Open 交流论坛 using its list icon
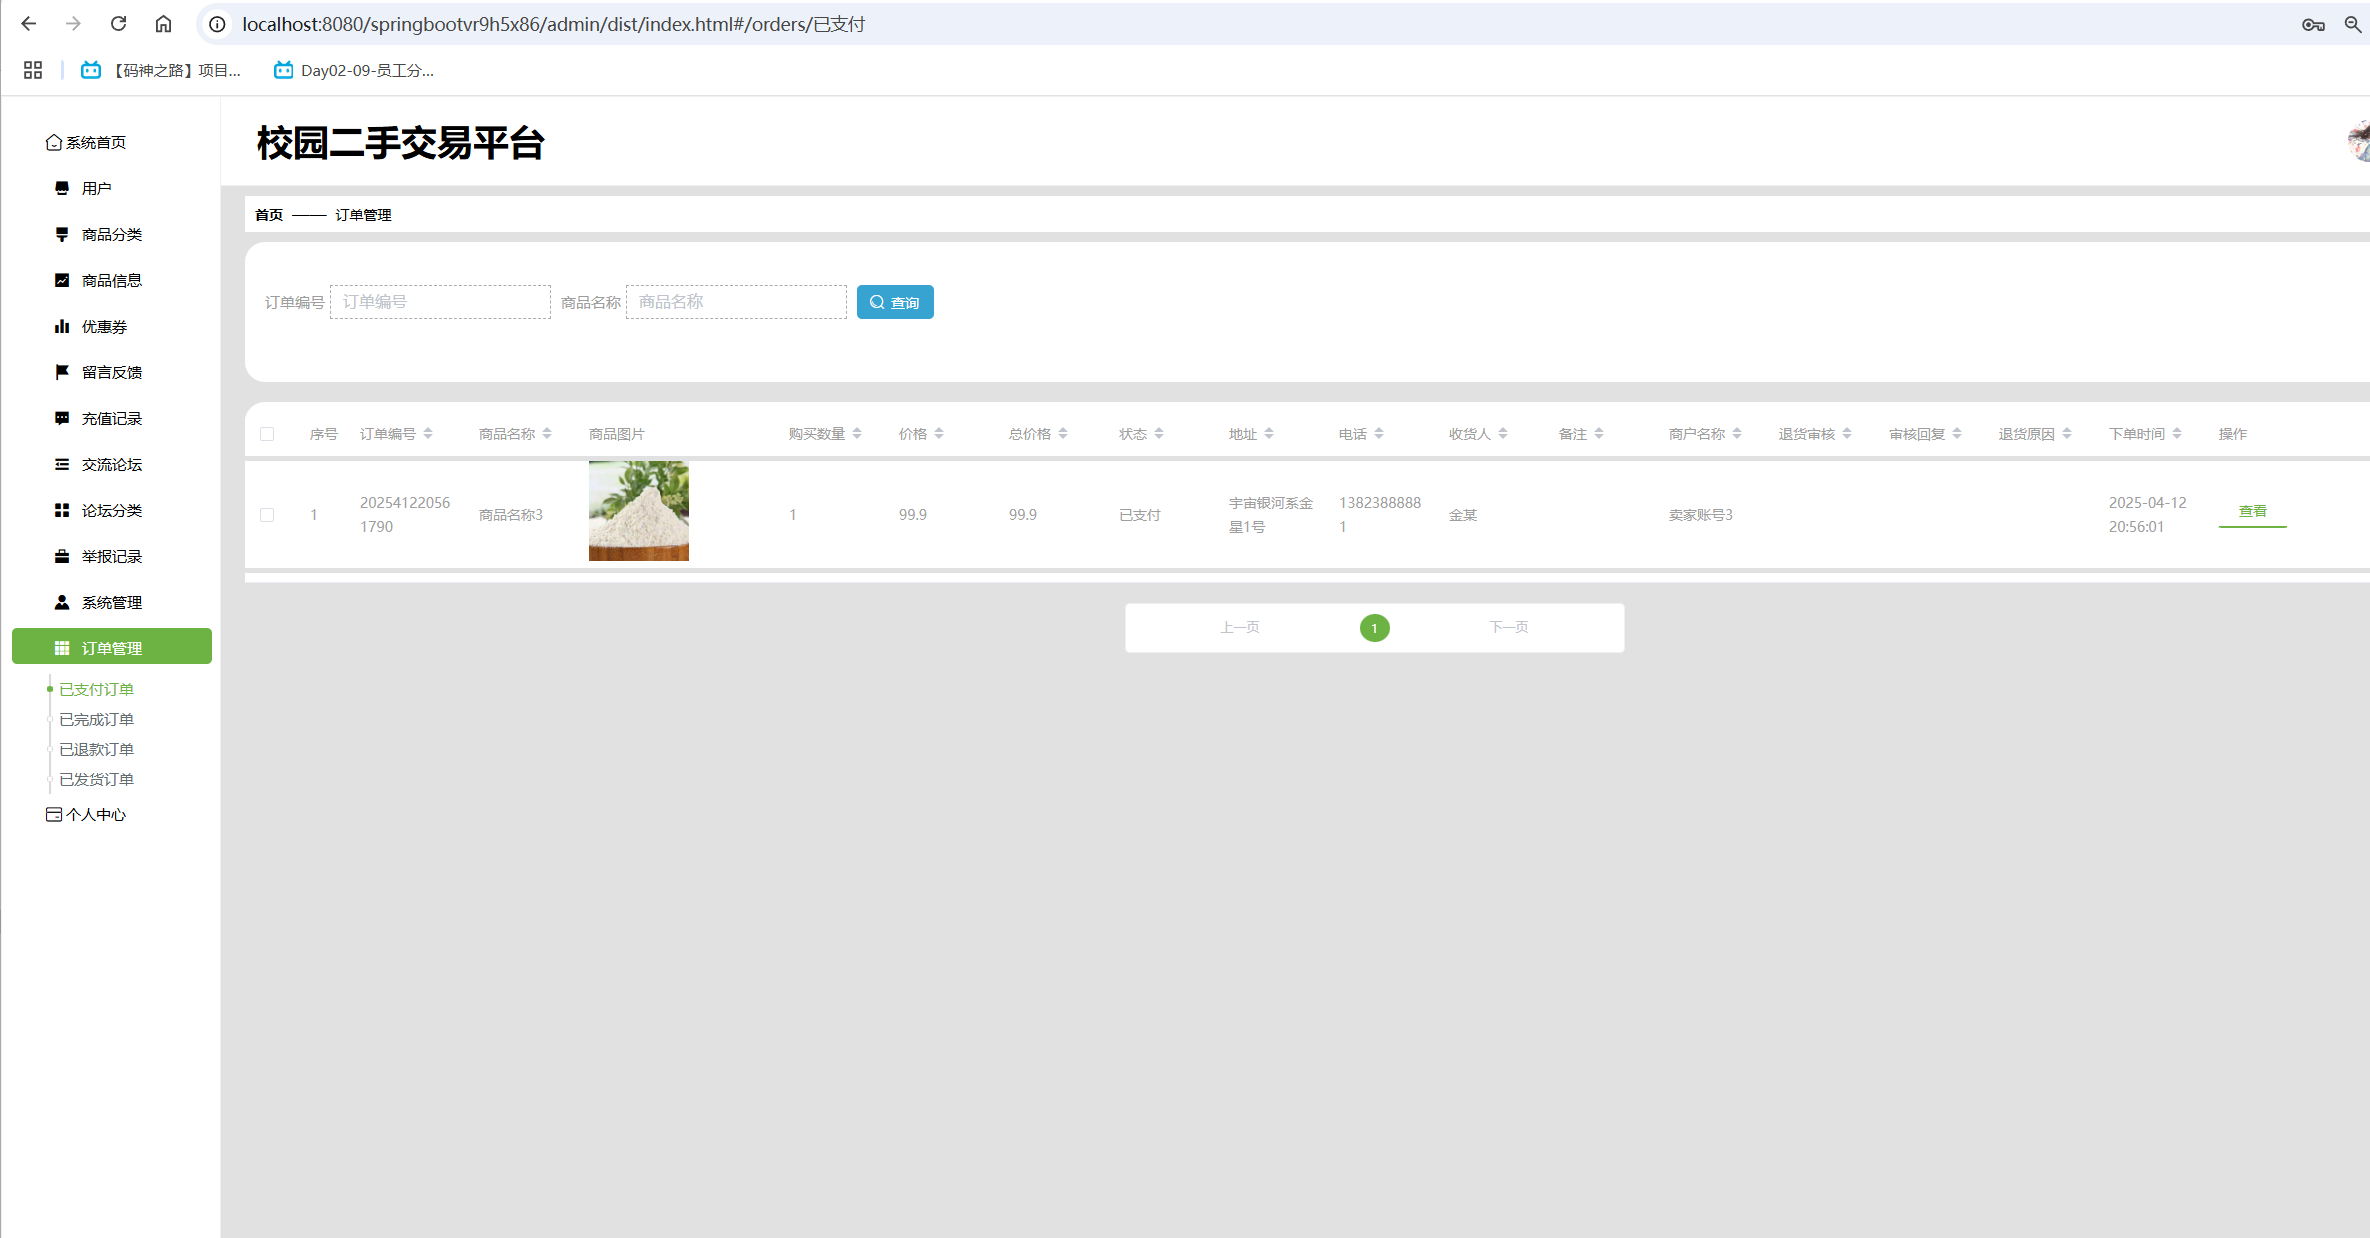The width and height of the screenshot is (2370, 1238). point(62,464)
